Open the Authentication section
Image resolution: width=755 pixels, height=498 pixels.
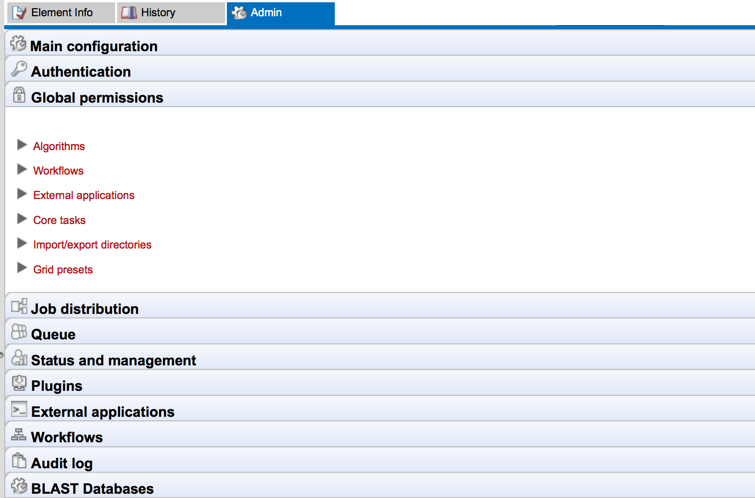380,70
